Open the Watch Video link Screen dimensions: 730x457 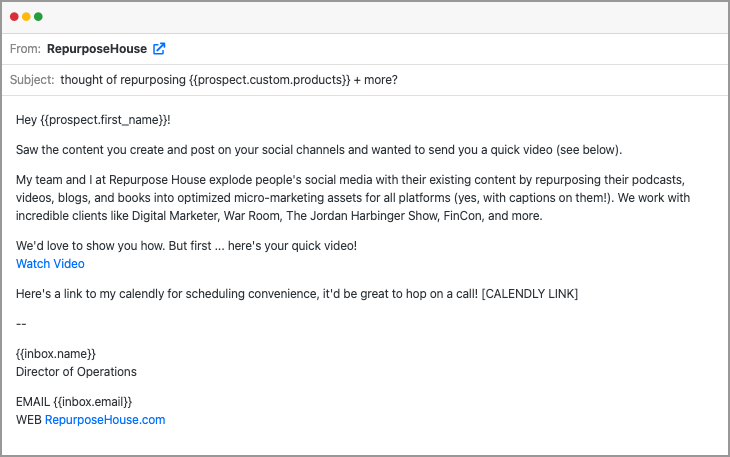click(x=50, y=264)
